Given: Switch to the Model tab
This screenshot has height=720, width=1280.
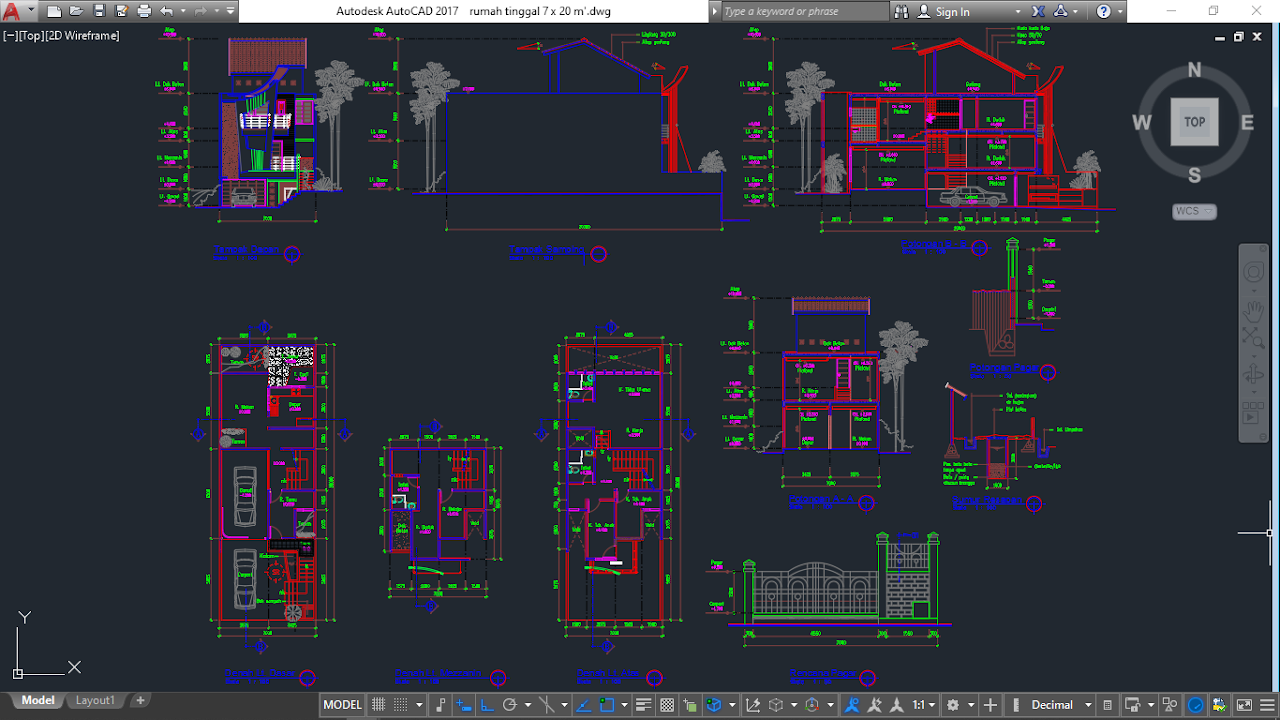Looking at the screenshot, I should tap(38, 700).
